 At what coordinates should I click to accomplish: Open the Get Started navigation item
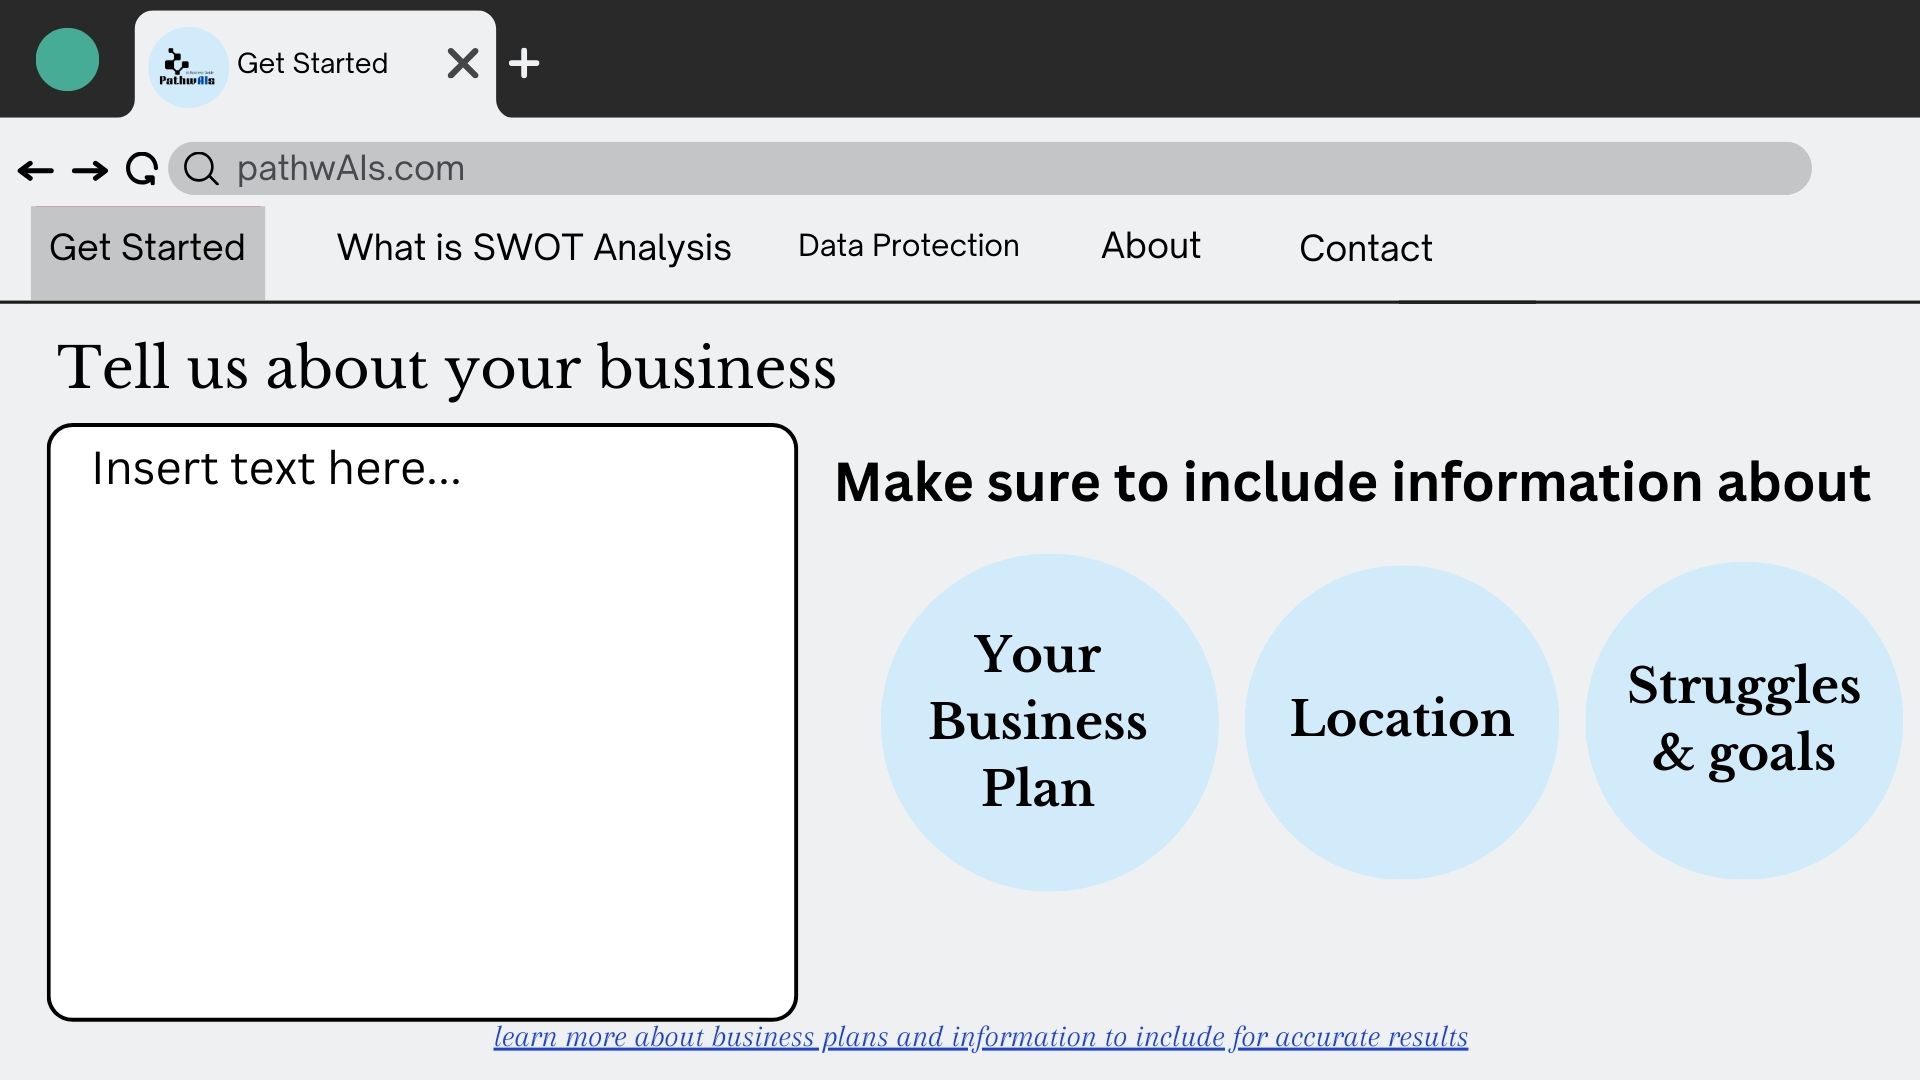147,248
